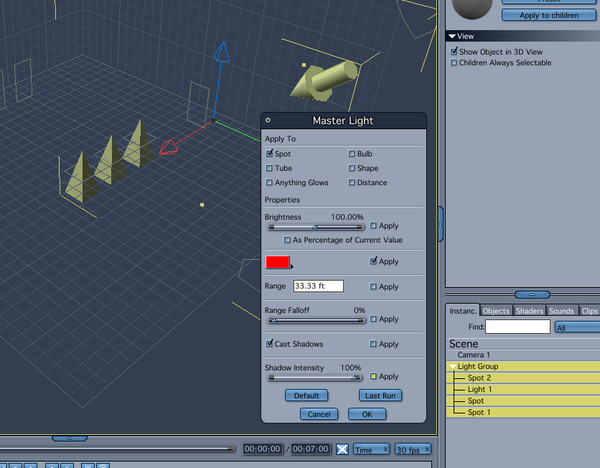
Task: Select the middle cone in the viewport
Action: click(111, 159)
